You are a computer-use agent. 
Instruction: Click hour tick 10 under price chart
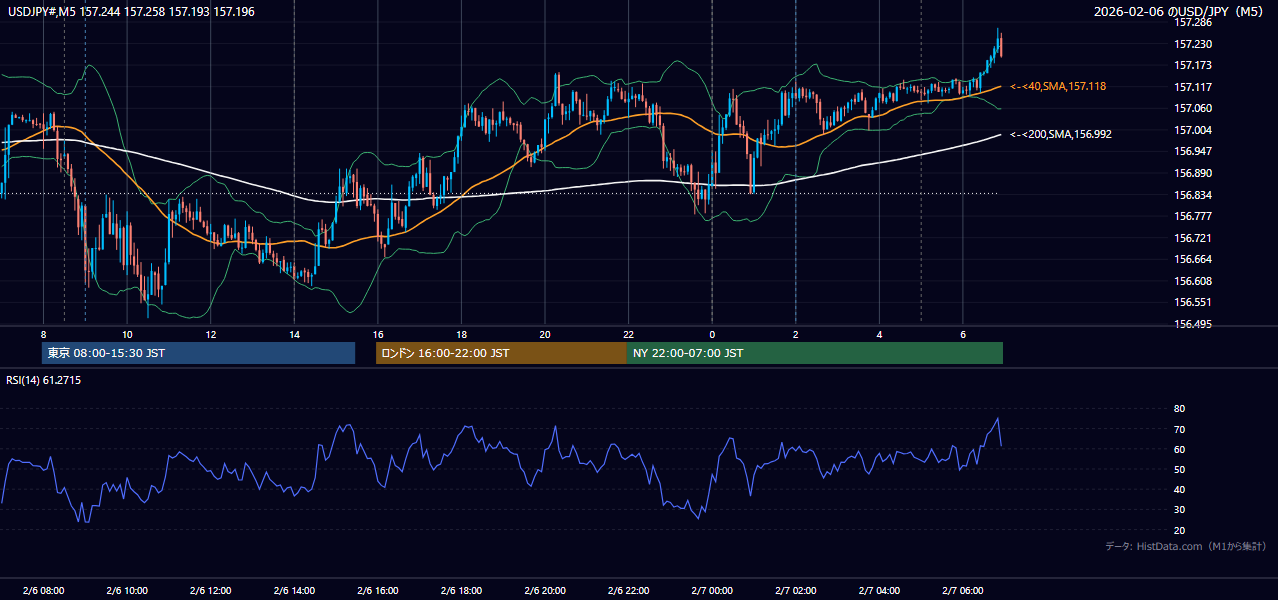point(127,334)
